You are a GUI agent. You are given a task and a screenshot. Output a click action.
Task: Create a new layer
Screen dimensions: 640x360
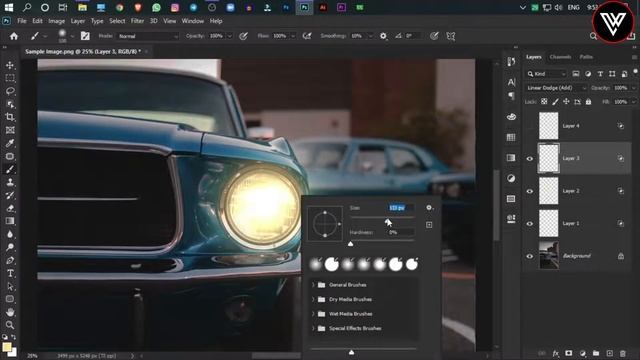(x=609, y=353)
